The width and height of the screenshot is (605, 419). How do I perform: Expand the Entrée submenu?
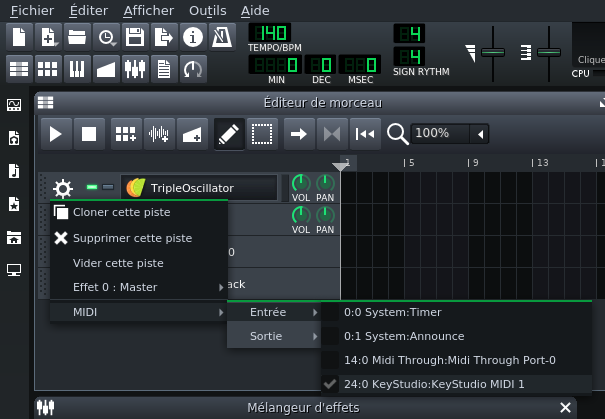pyautogui.click(x=274, y=312)
